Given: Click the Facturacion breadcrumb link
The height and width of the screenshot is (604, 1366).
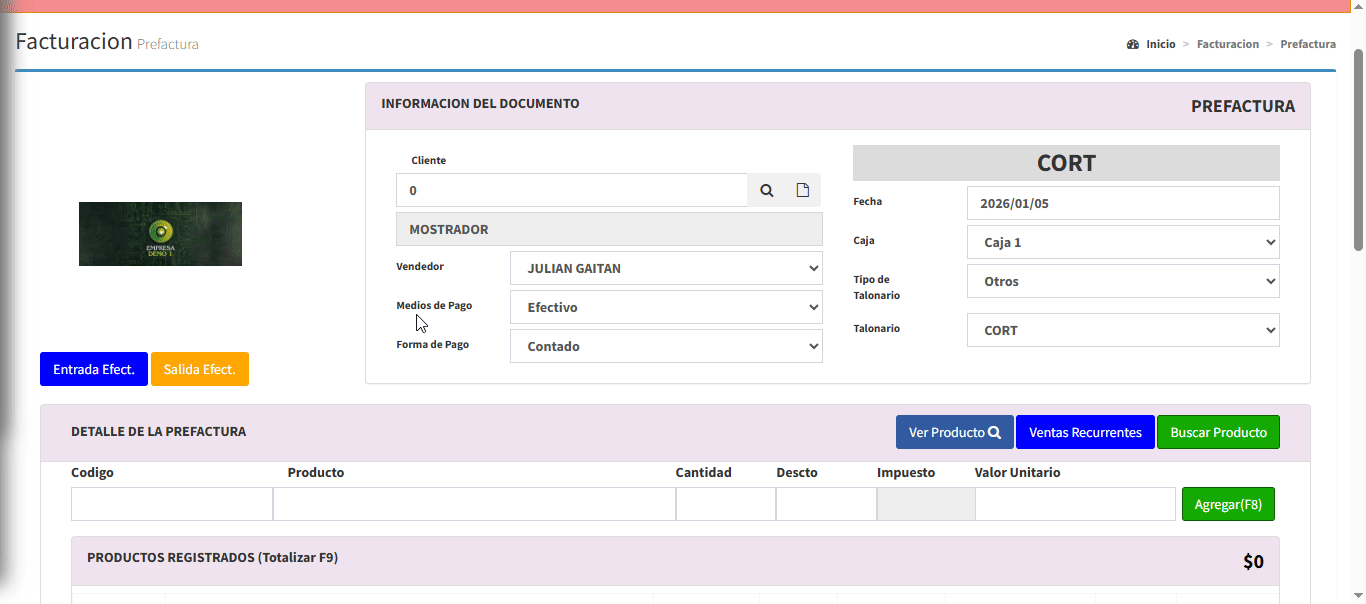Looking at the screenshot, I should coord(1227,45).
